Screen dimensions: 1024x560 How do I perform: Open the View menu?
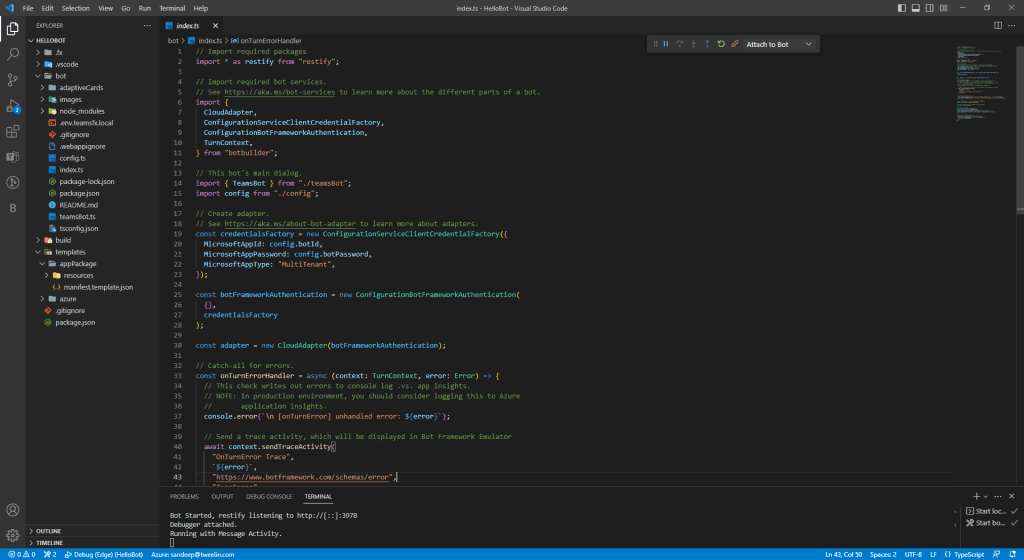105,8
